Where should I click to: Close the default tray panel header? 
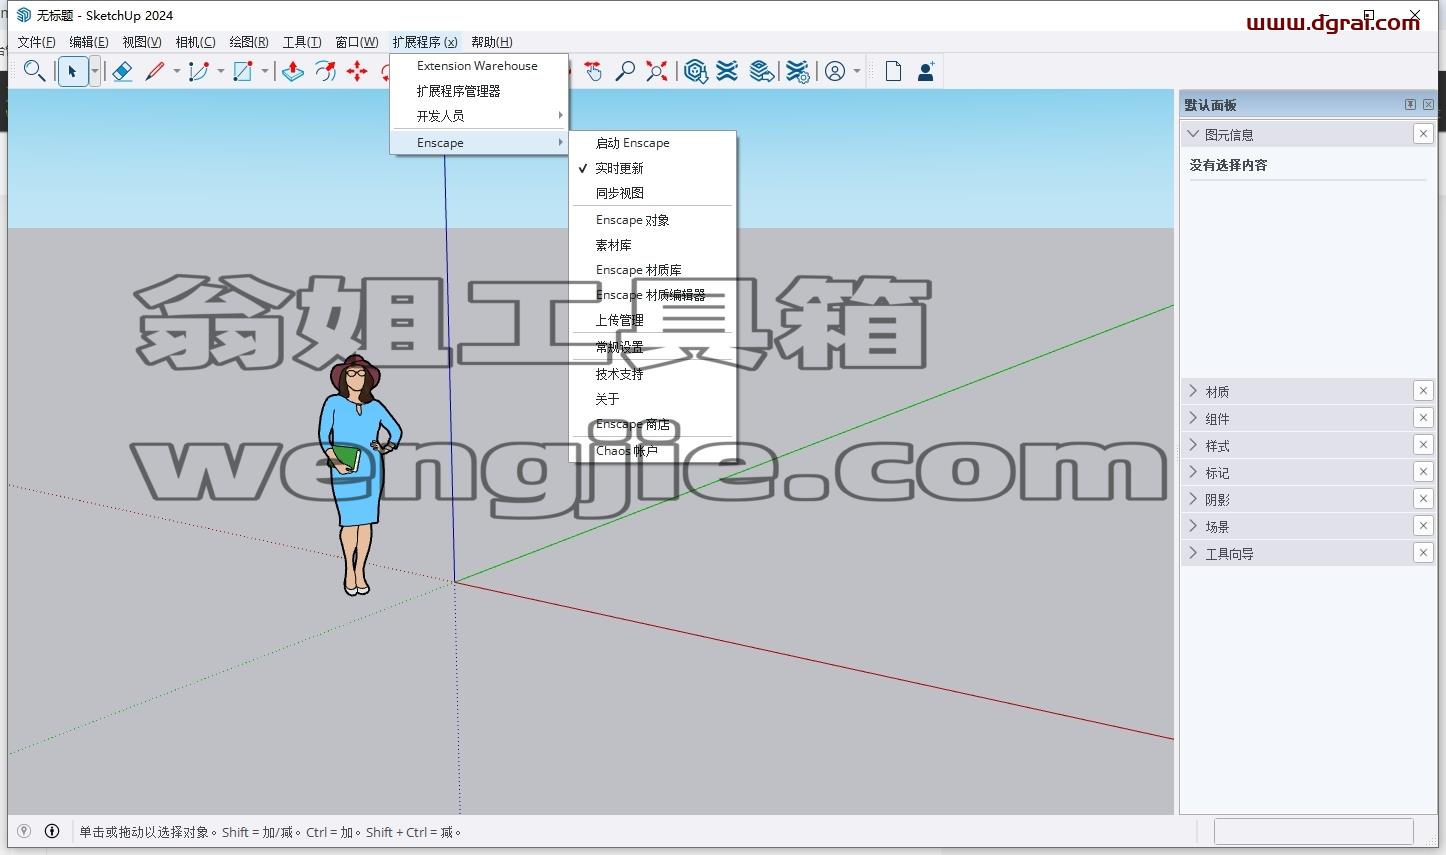click(x=1428, y=104)
